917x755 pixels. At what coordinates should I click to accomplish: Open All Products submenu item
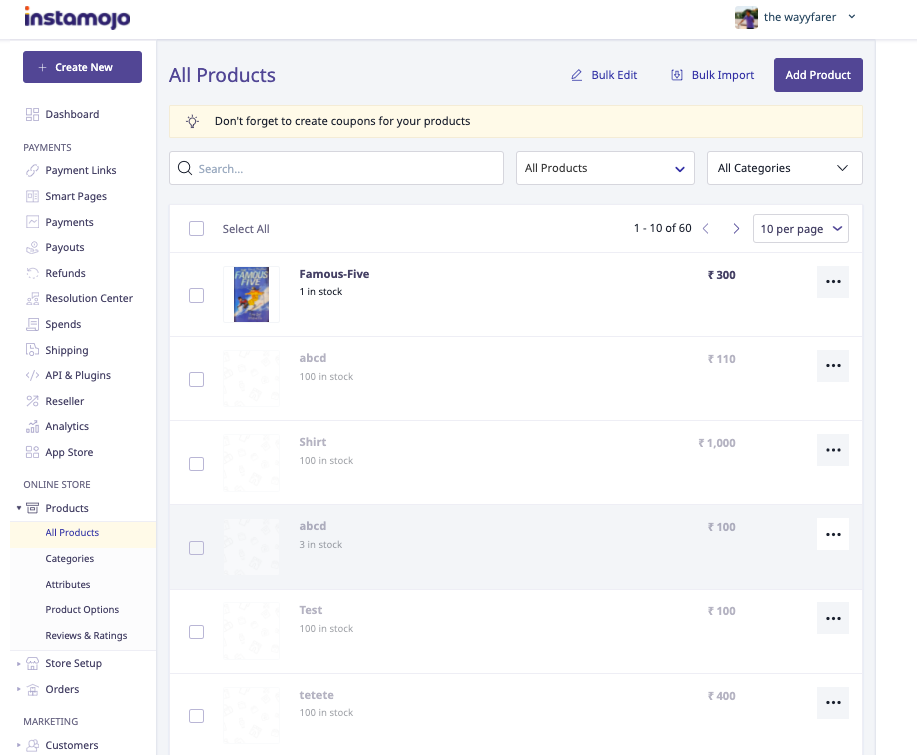coord(83,533)
